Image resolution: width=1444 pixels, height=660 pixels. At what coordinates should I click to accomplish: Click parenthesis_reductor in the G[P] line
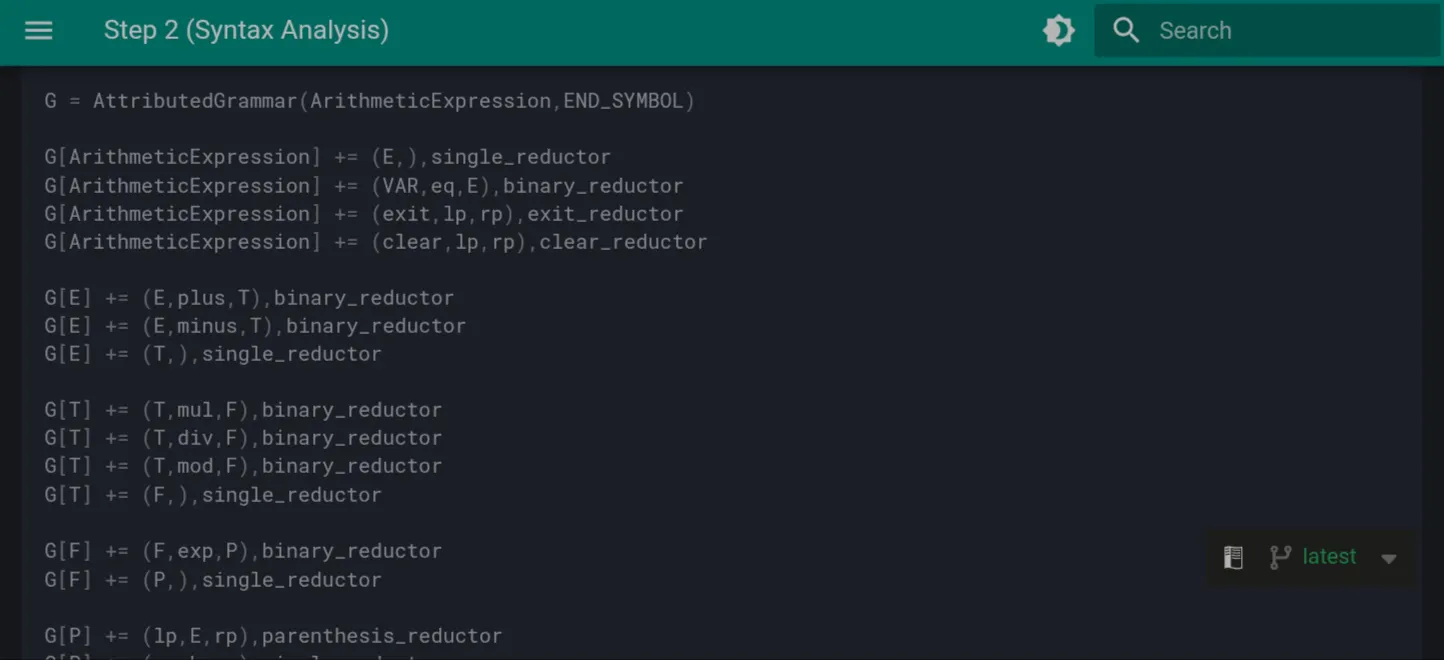[382, 636]
